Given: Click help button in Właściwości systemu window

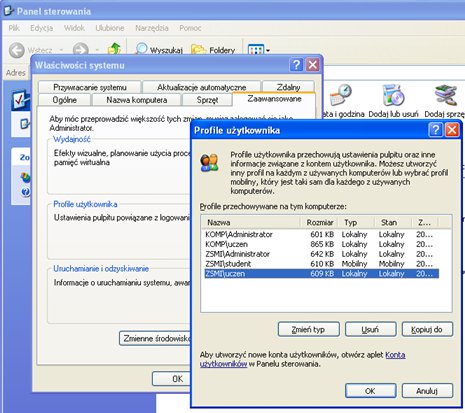Looking at the screenshot, I should tap(296, 64).
